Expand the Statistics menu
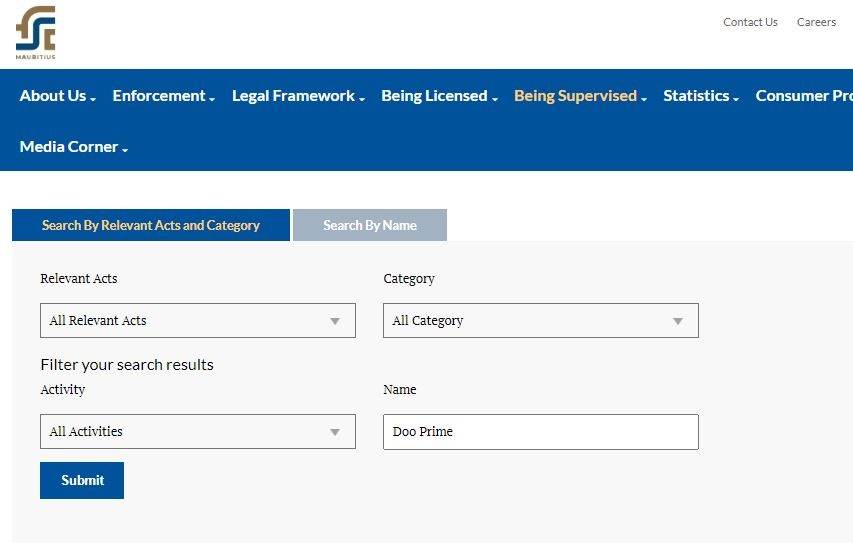 point(701,96)
